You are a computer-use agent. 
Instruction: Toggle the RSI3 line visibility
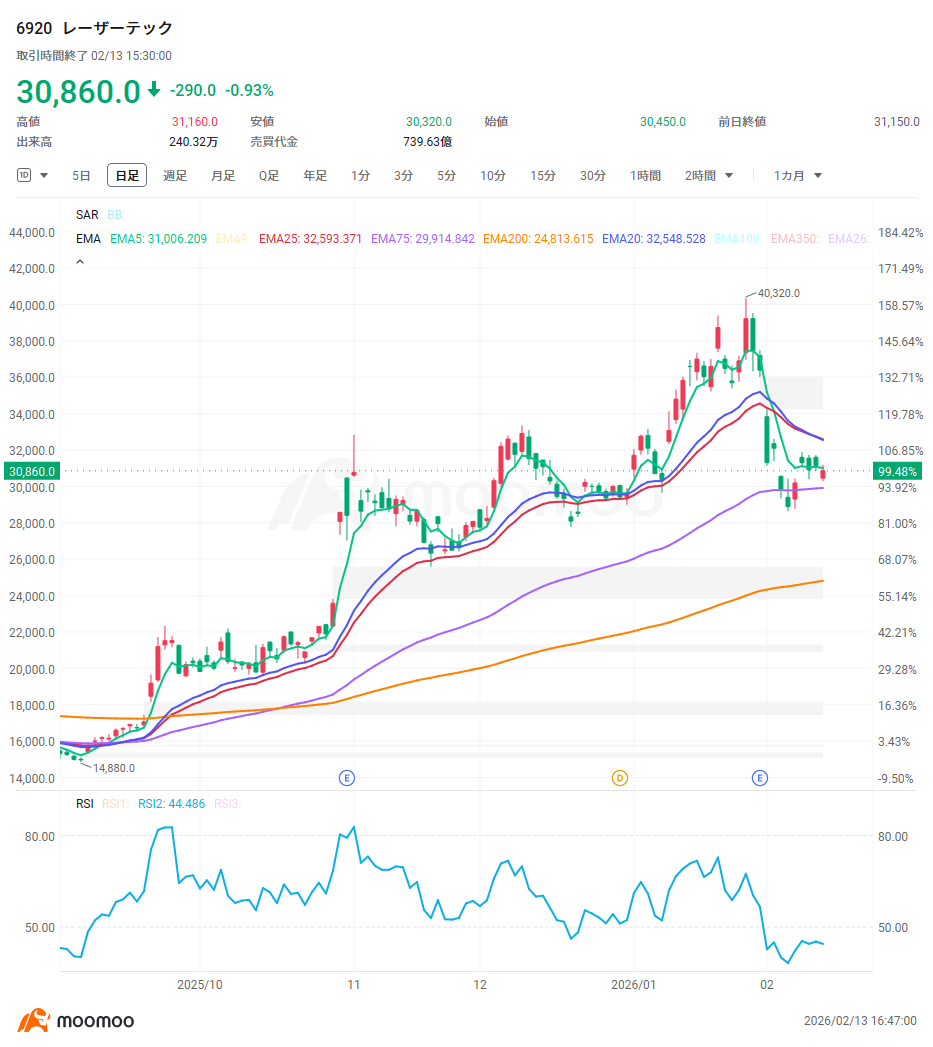[x=227, y=804]
